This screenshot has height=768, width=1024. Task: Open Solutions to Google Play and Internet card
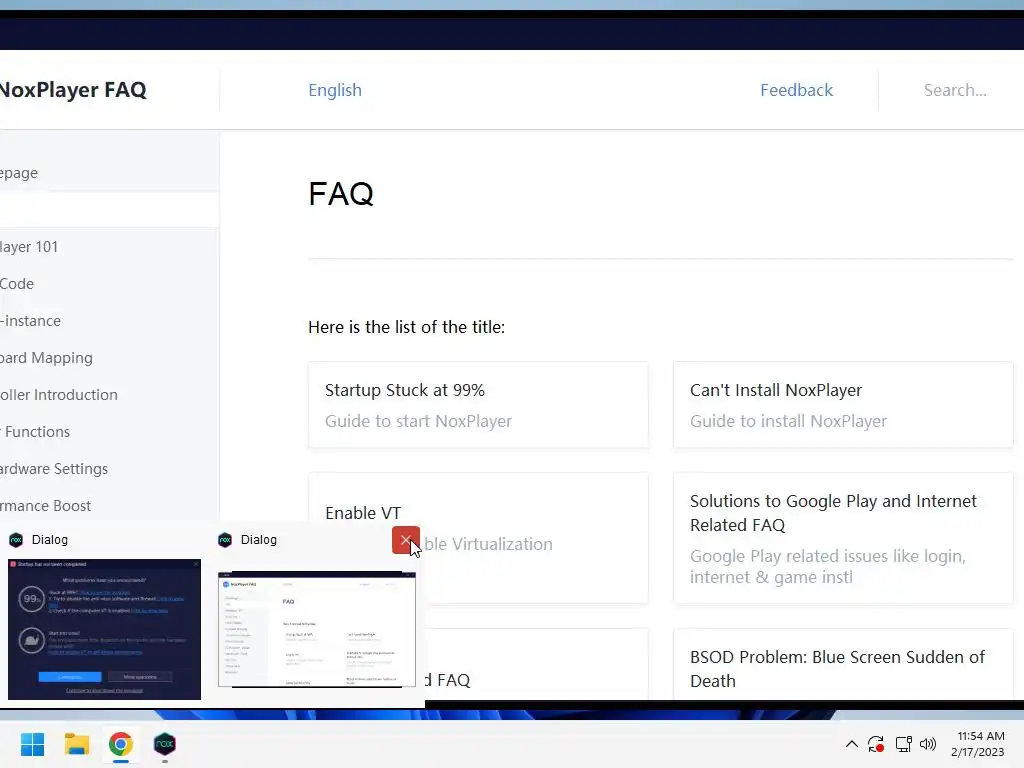pyautogui.click(x=843, y=538)
